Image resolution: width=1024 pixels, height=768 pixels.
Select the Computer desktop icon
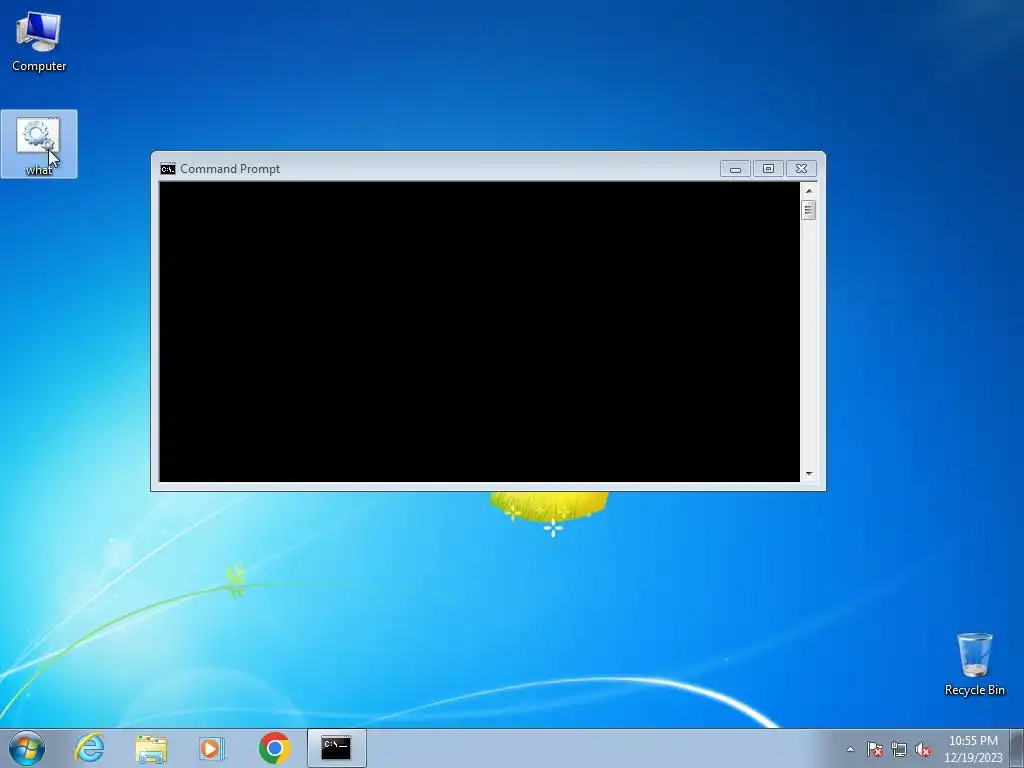point(39,42)
